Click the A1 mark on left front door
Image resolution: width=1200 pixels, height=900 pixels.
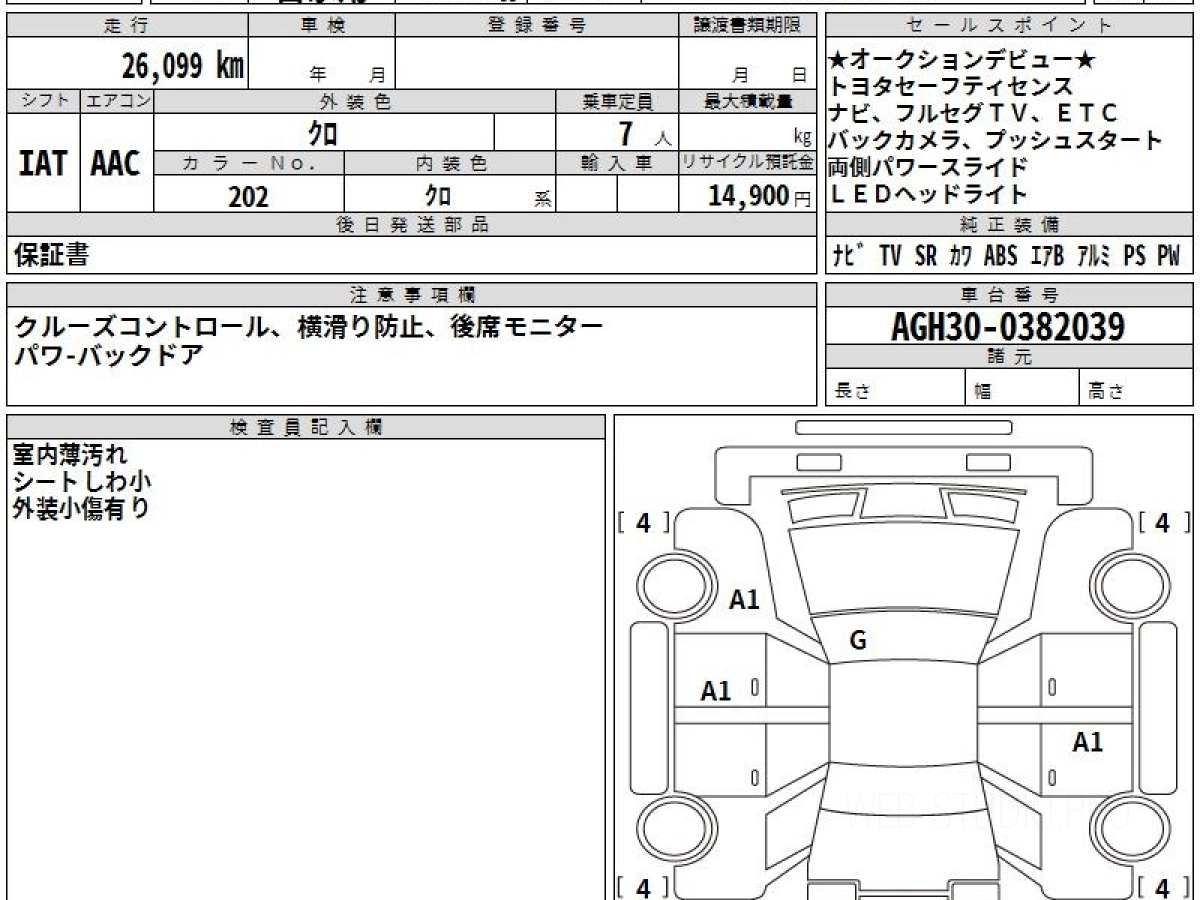pyautogui.click(x=716, y=690)
